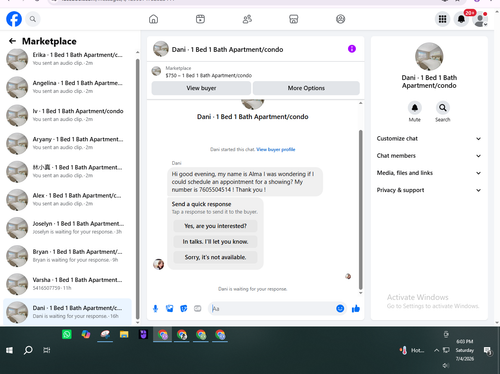Open Bryan's waiting conversation
Viewport: 500px width, 374px height.
point(67,256)
